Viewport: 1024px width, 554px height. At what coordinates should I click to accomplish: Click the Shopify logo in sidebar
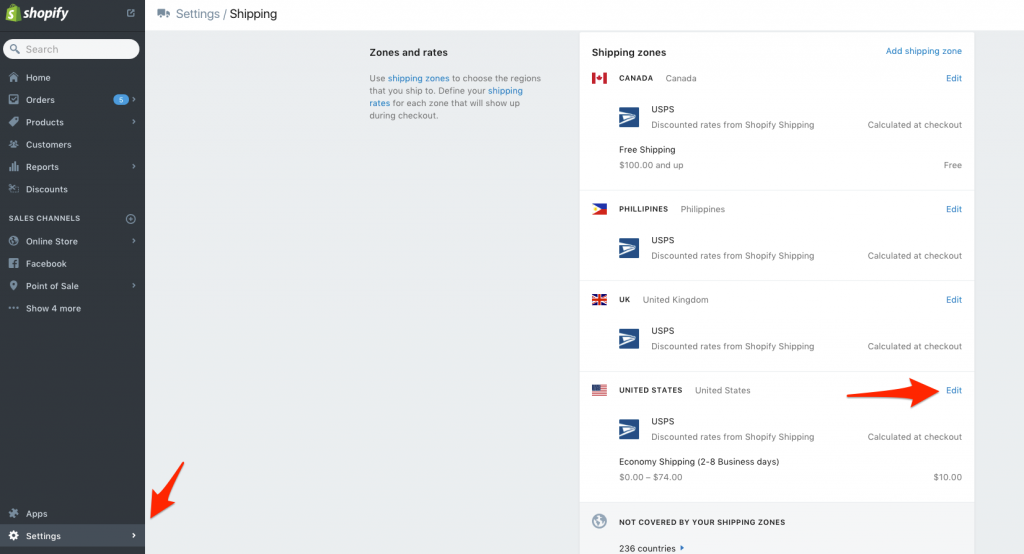coord(40,14)
